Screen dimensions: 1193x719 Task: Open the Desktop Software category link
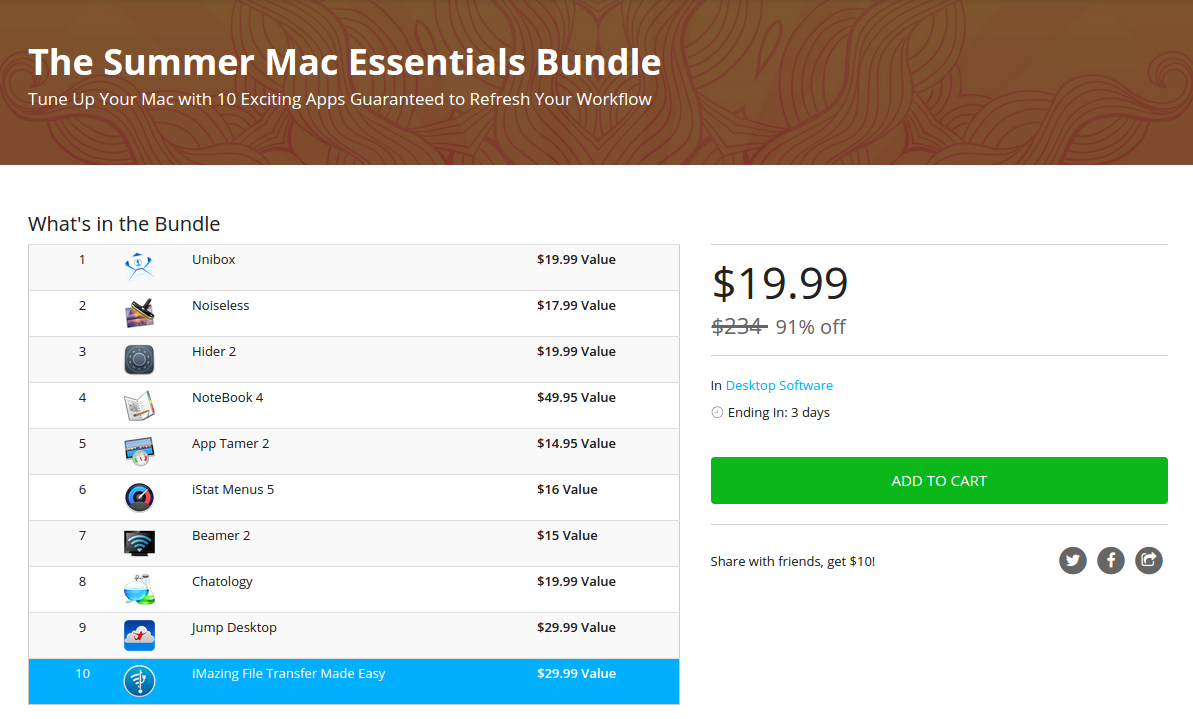pyautogui.click(x=779, y=386)
